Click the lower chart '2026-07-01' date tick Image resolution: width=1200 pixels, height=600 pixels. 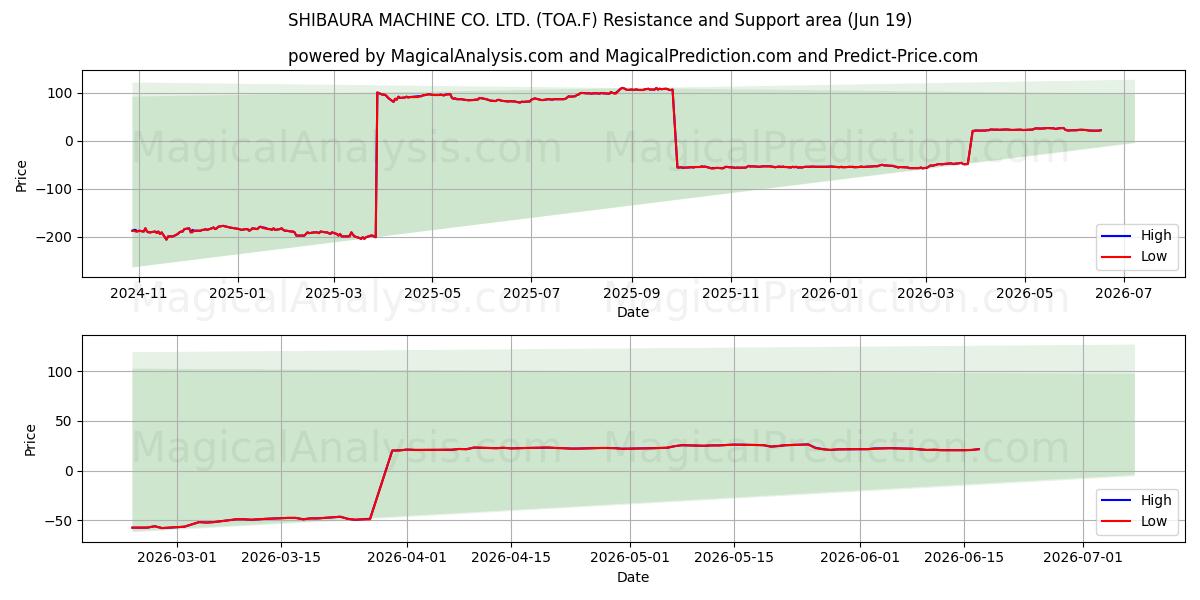point(1083,557)
